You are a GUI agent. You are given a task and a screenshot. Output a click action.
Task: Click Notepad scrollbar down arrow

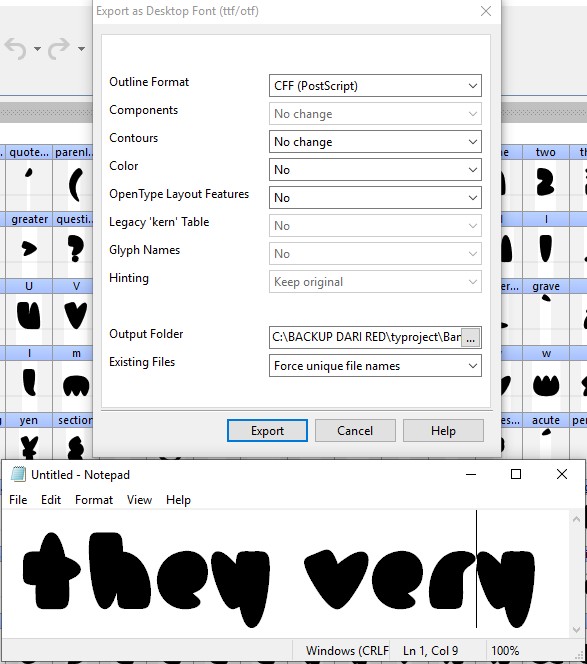tap(576, 630)
